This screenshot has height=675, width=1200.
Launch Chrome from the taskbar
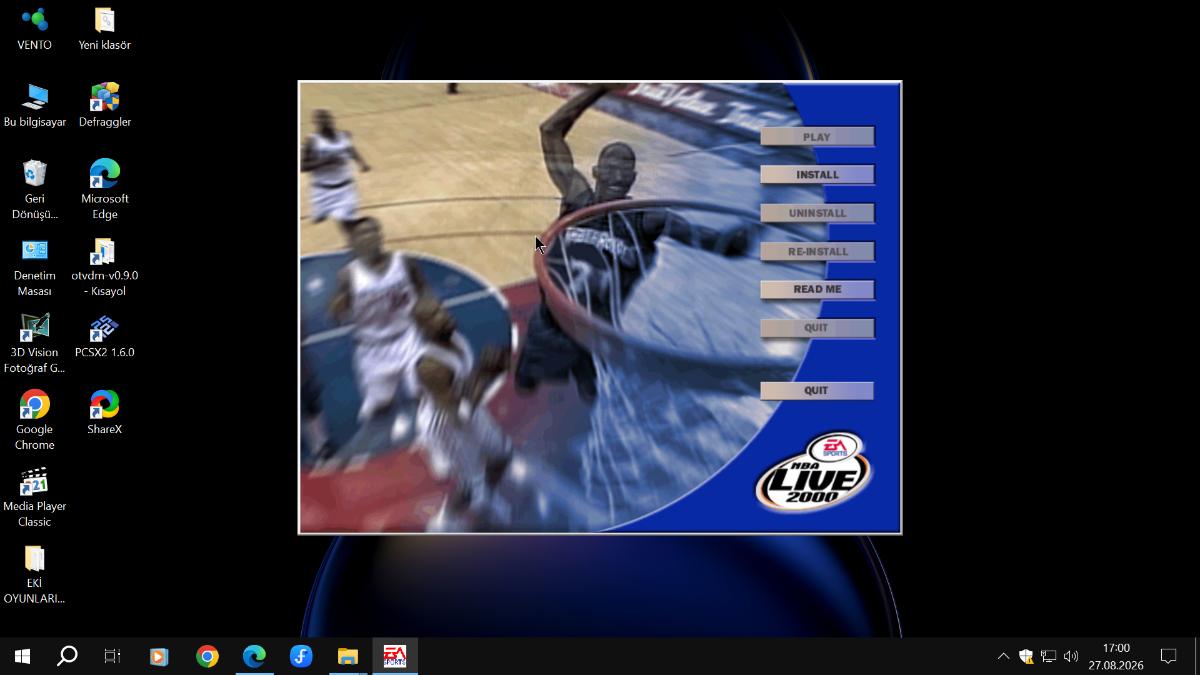(207, 656)
